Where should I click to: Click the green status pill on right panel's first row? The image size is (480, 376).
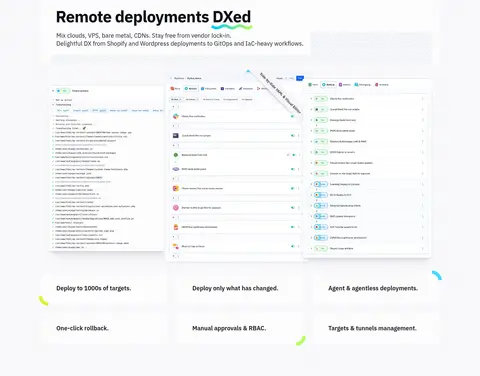[x=321, y=99]
